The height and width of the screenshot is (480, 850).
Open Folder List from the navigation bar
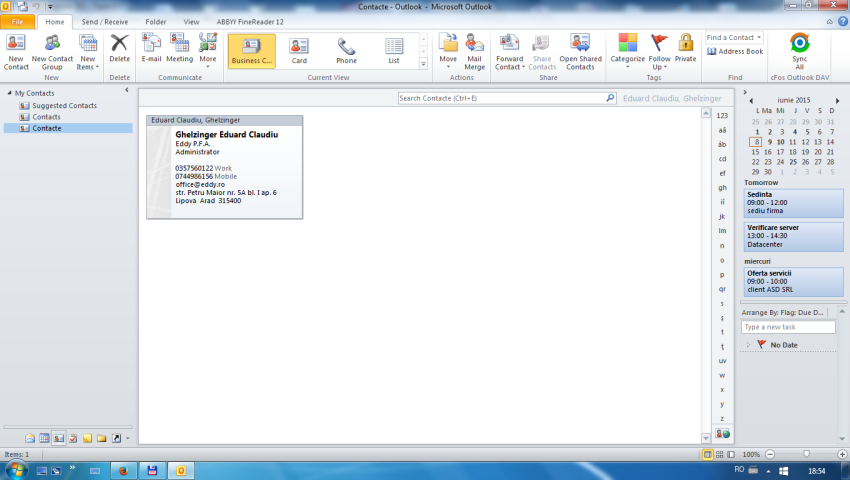(x=102, y=438)
